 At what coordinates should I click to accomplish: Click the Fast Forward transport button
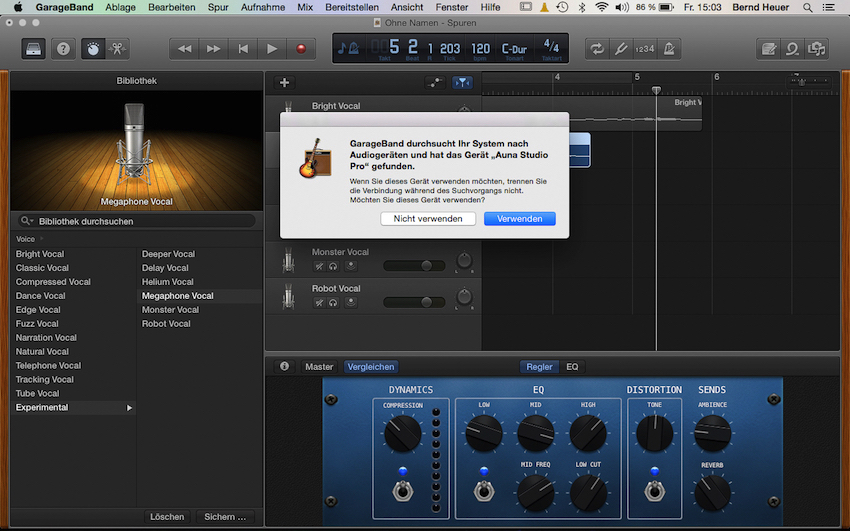coord(214,49)
